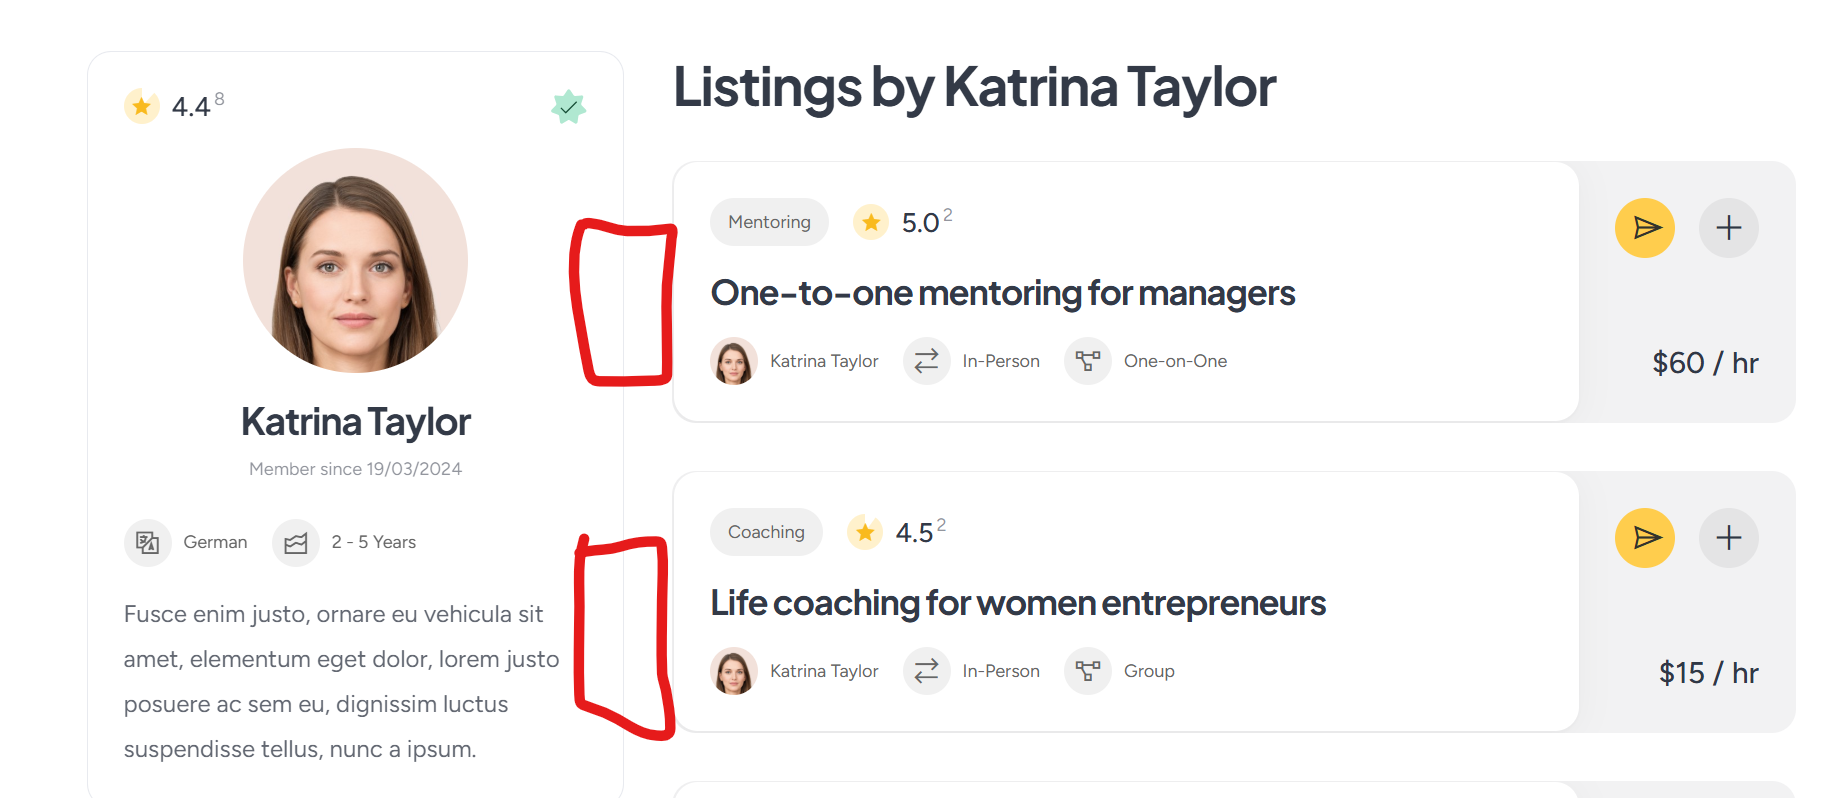This screenshot has width=1827, height=798.
Task: Click Katrina Taylor name in coaching listing
Action: pyautogui.click(x=824, y=671)
